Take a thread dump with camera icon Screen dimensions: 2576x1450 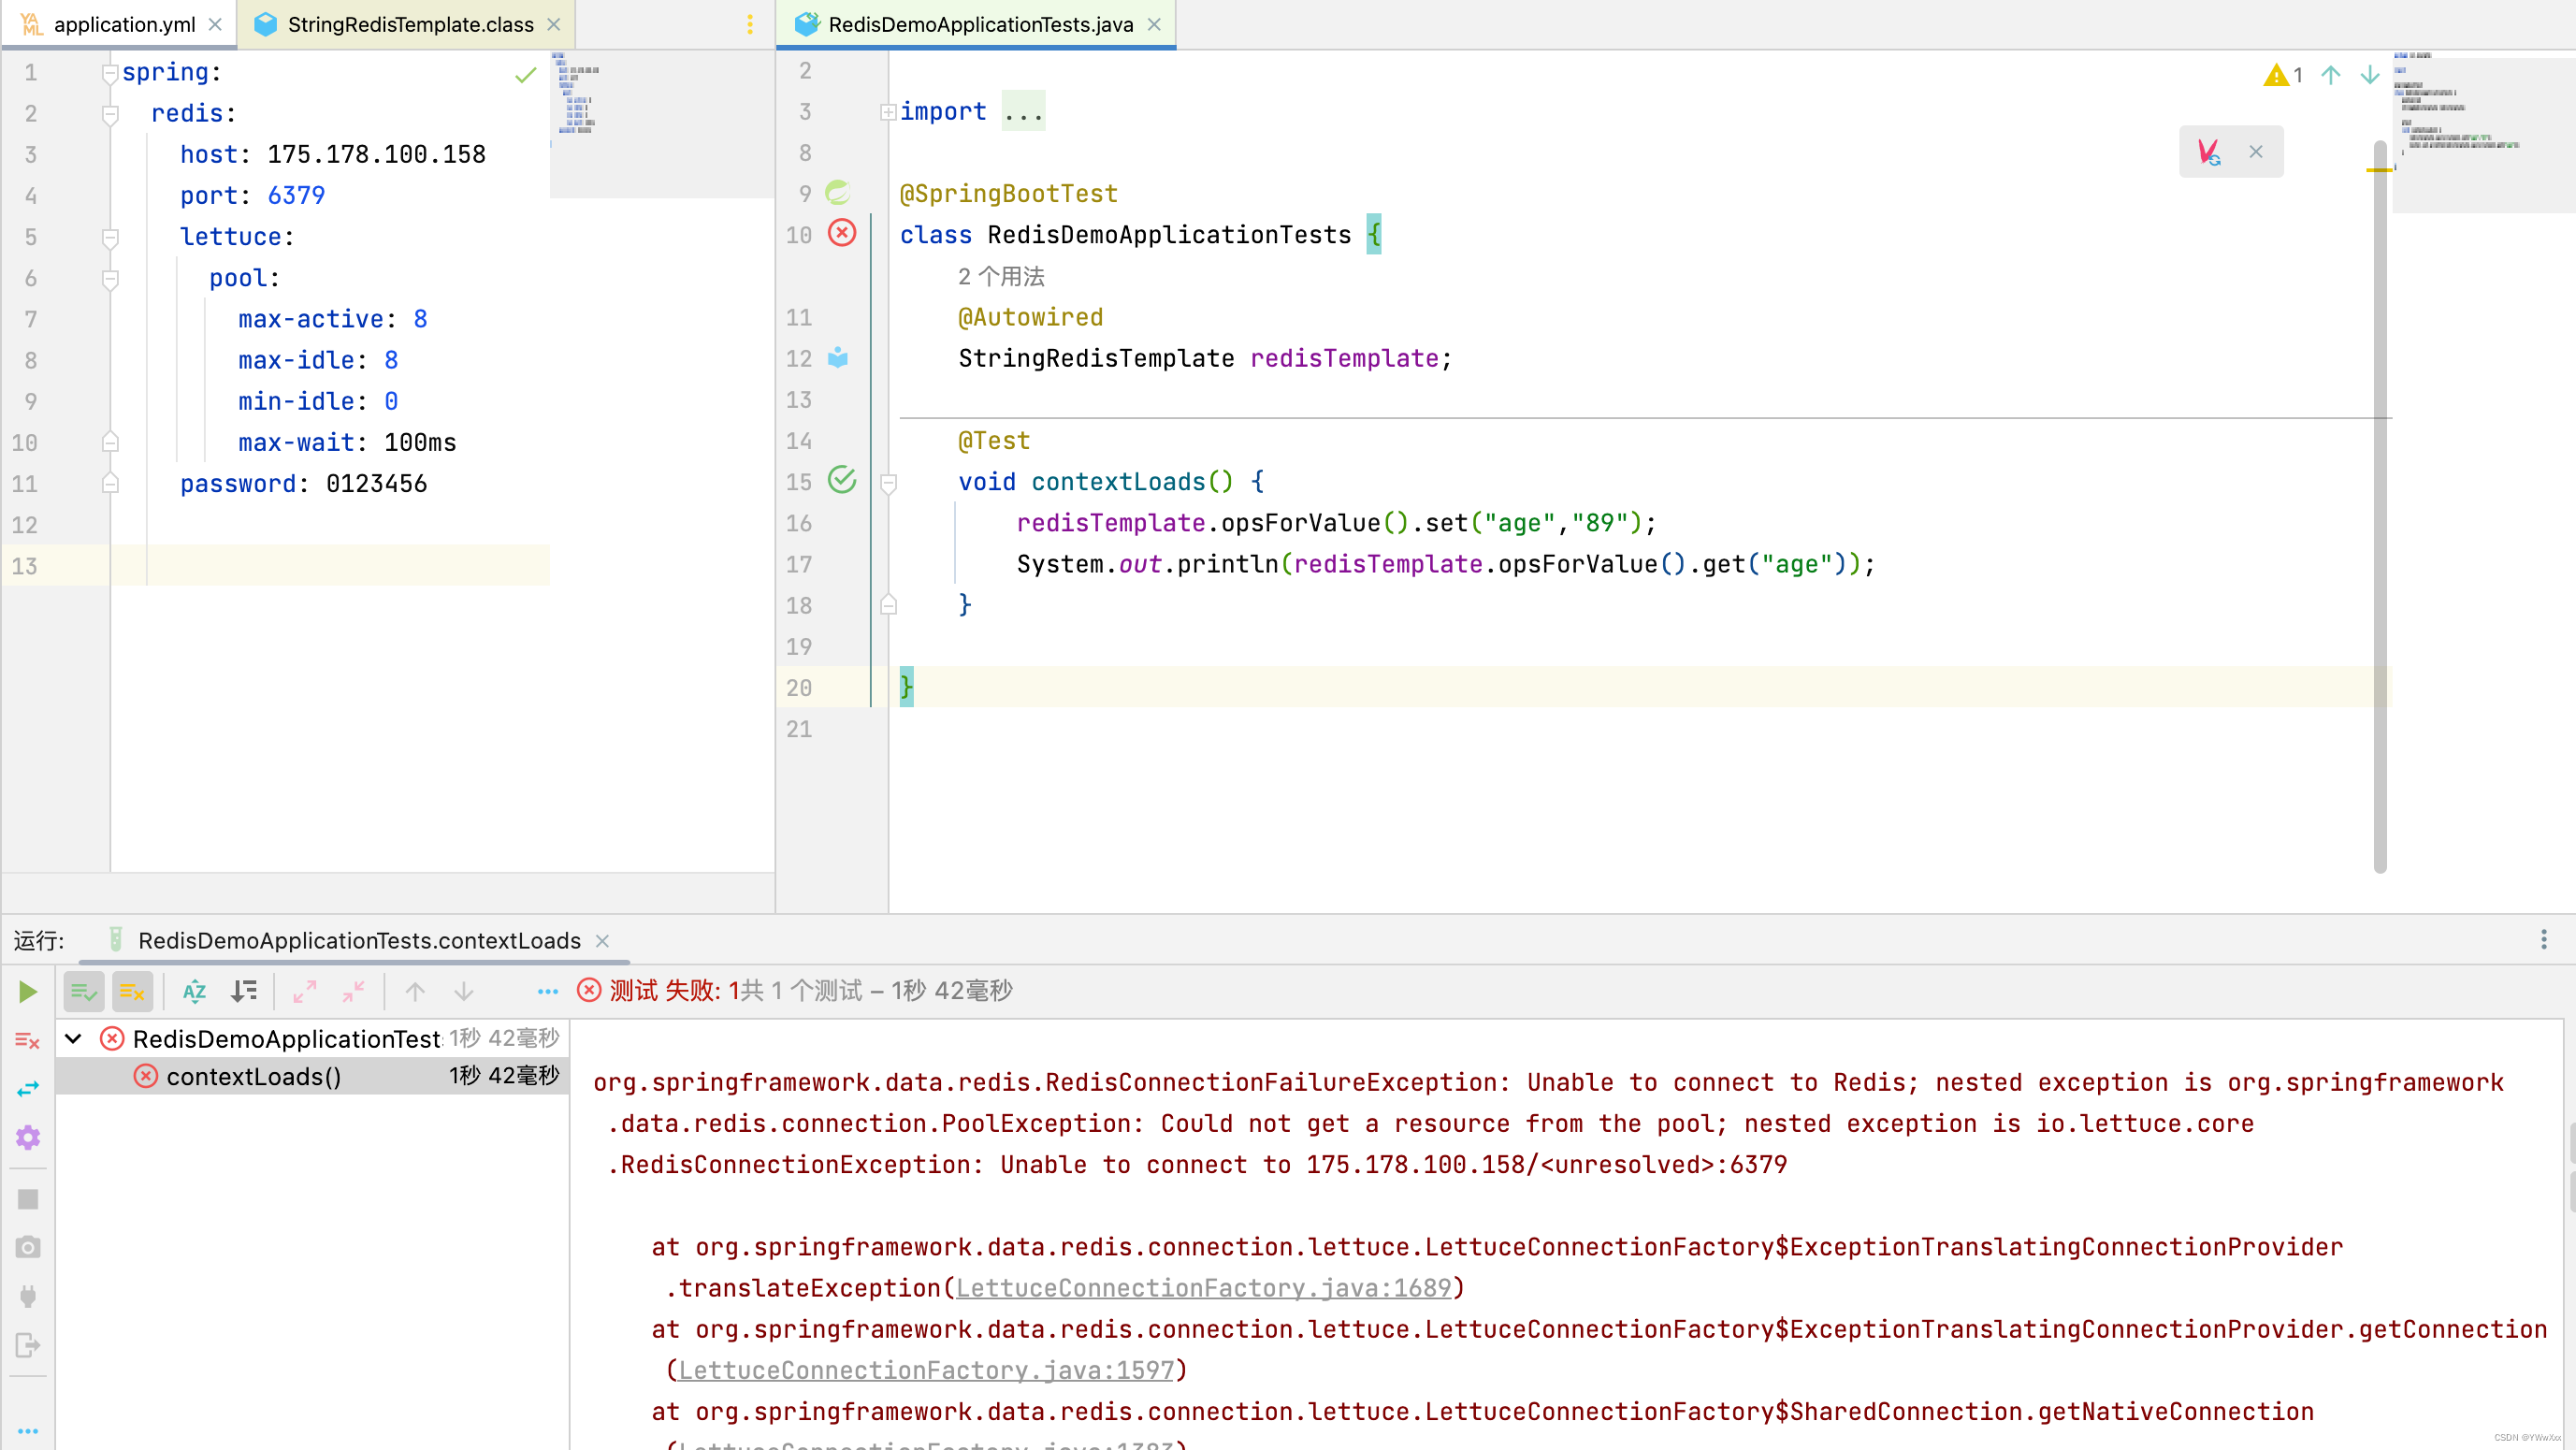[27, 1247]
